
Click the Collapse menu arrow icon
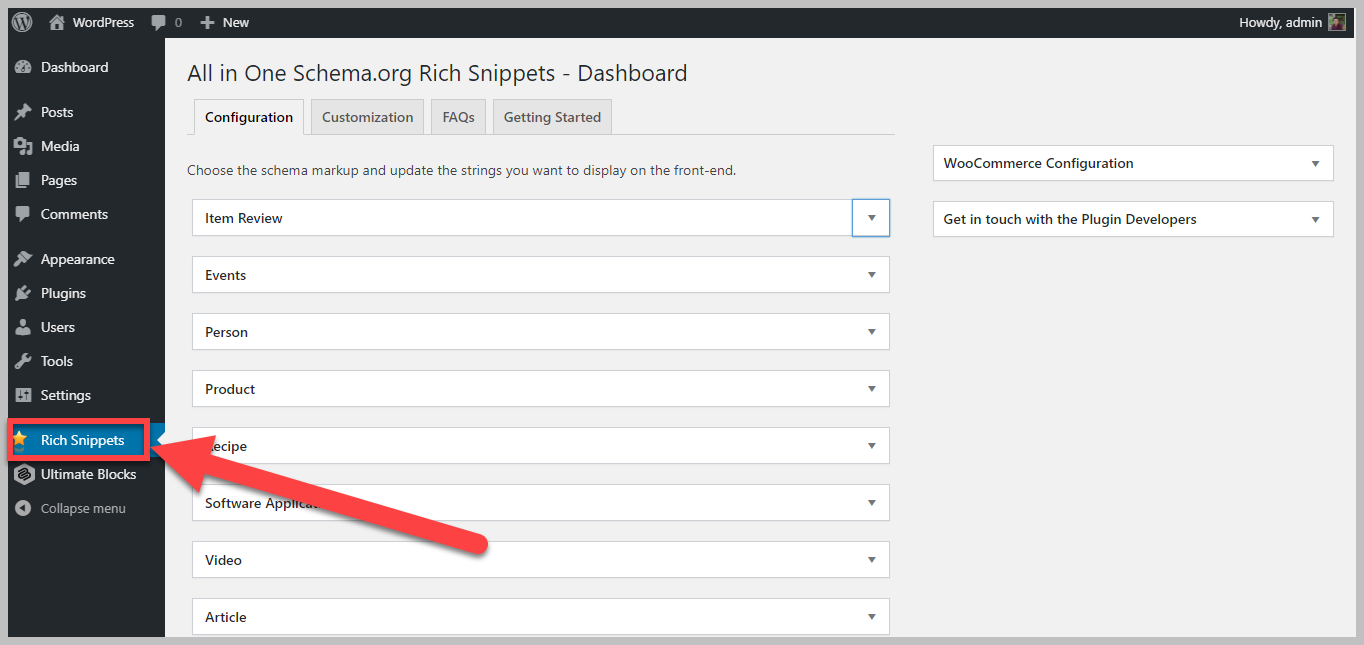point(23,508)
